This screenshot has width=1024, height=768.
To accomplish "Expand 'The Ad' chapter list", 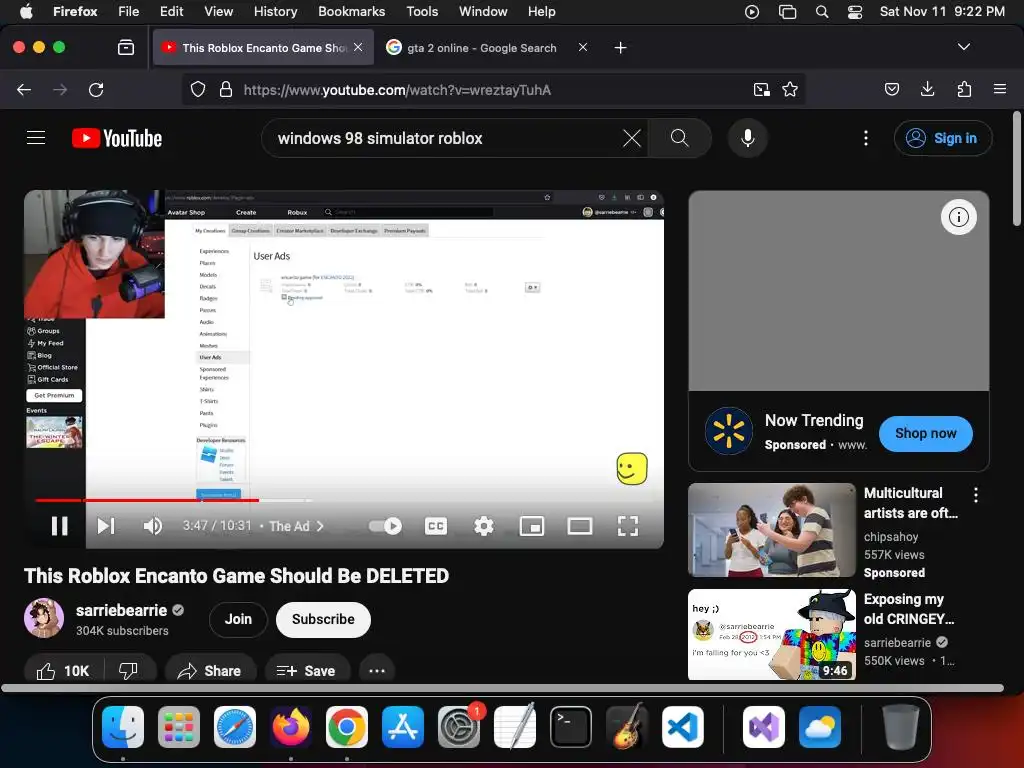I will point(296,526).
